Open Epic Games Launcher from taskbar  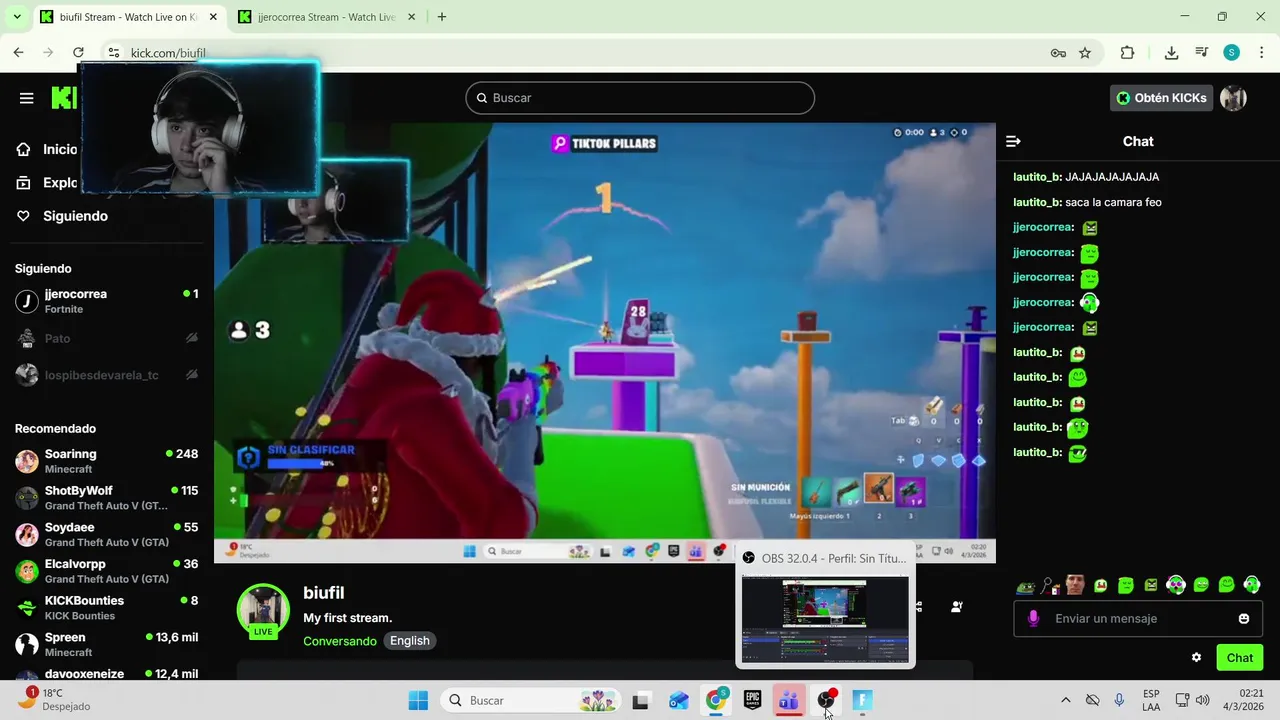click(752, 701)
